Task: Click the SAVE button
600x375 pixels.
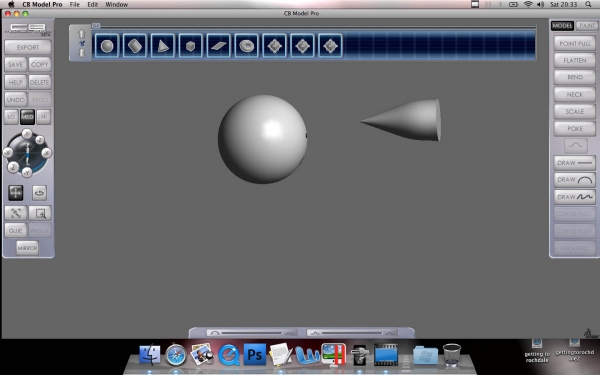Action: click(x=16, y=64)
